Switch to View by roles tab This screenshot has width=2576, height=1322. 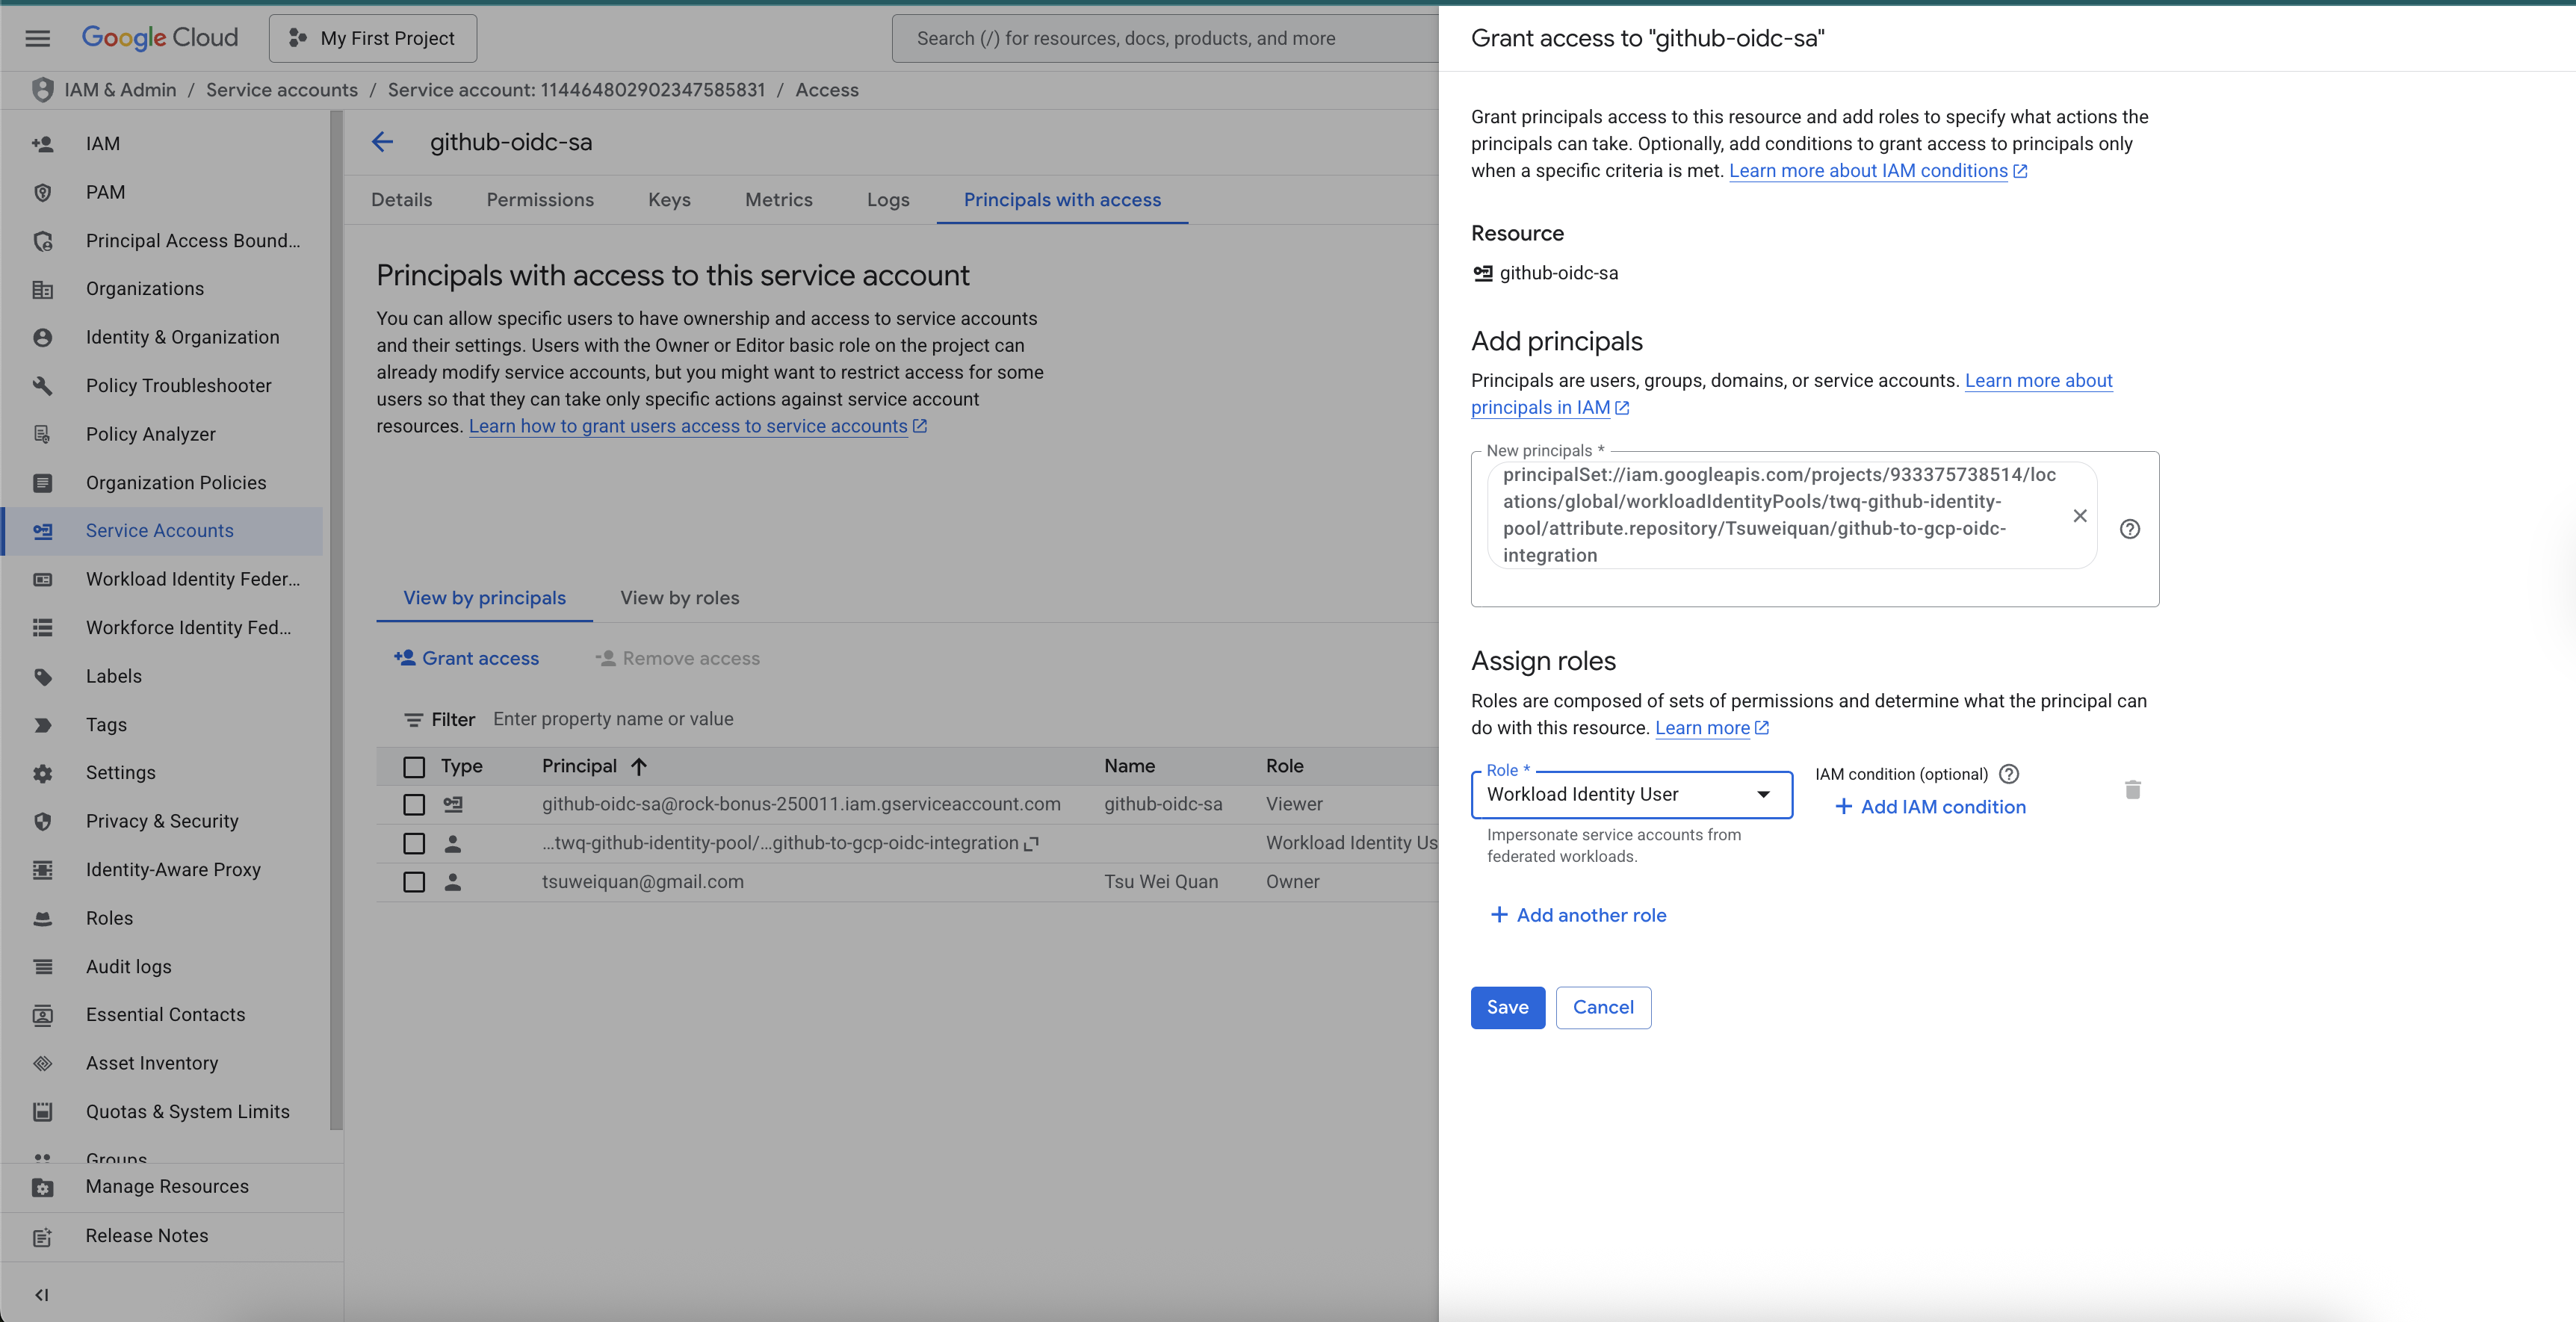tap(680, 598)
